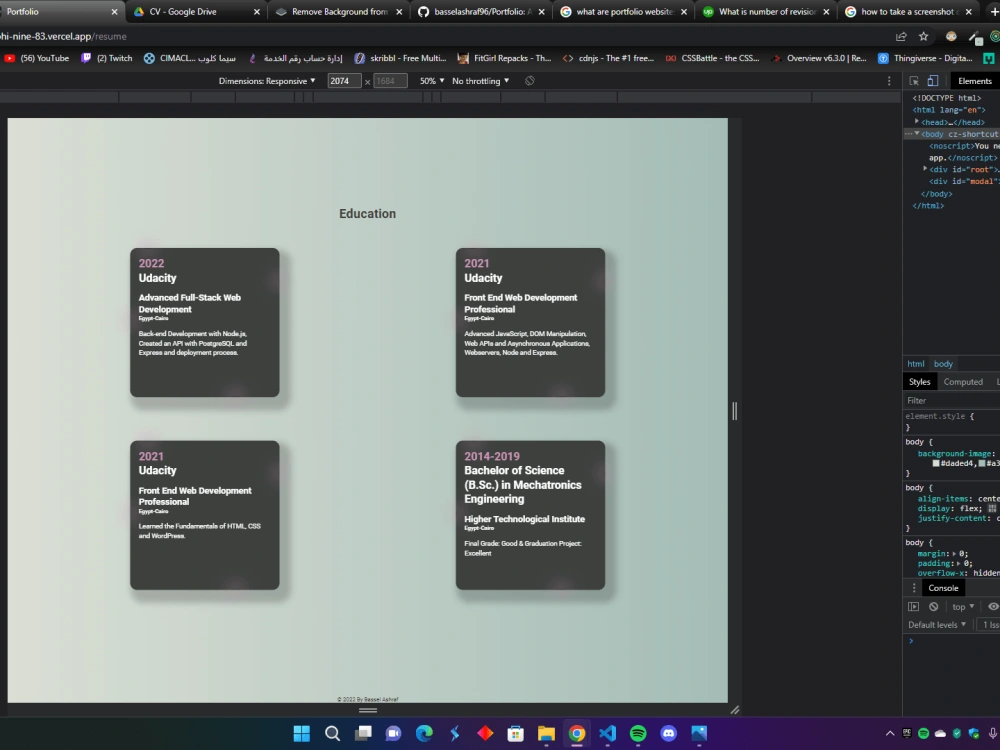
Task: Open the top context dropdown in console
Action: point(963,607)
